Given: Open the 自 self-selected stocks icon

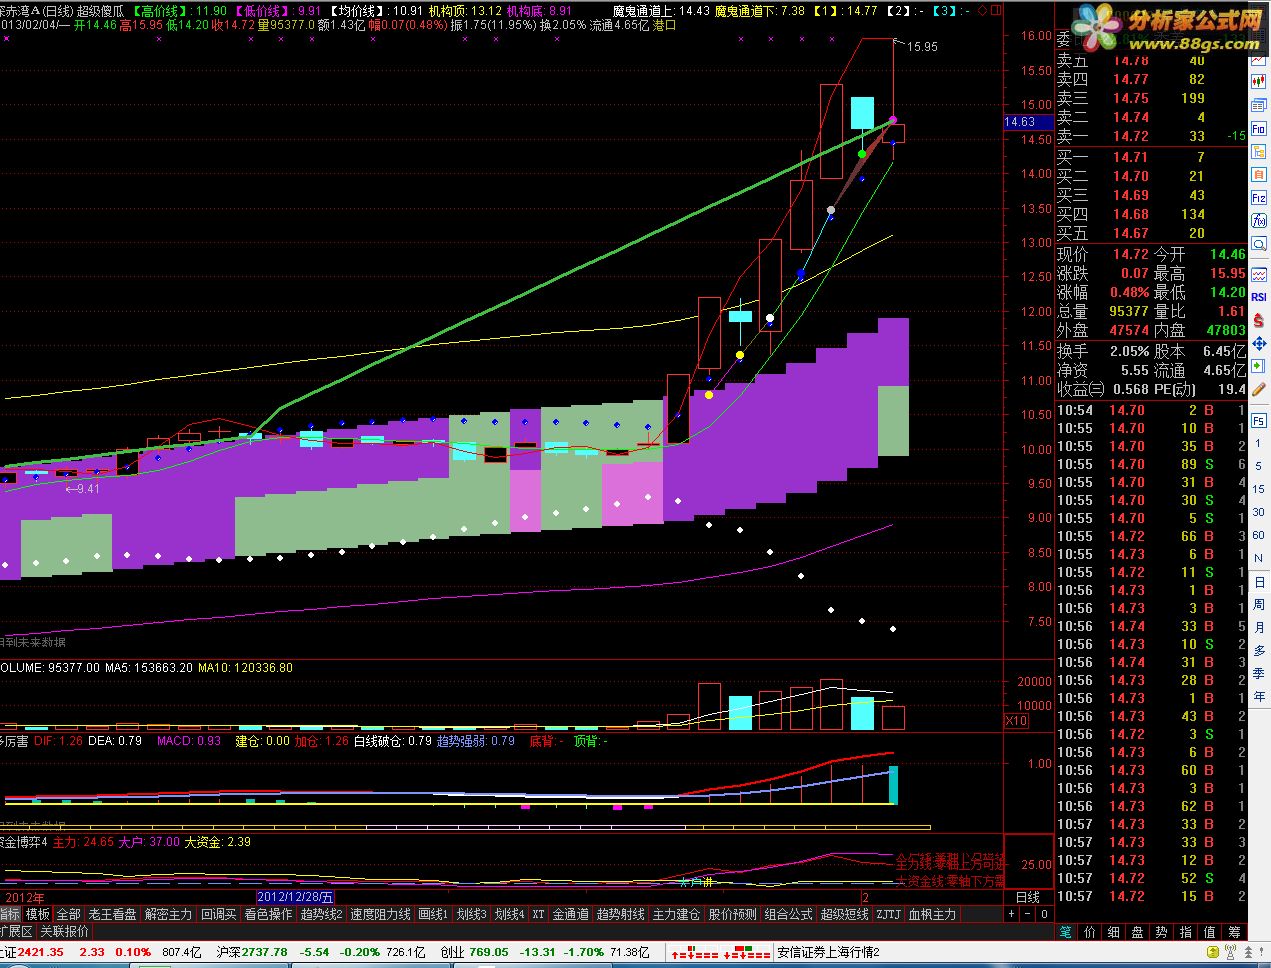Looking at the screenshot, I should (1259, 175).
